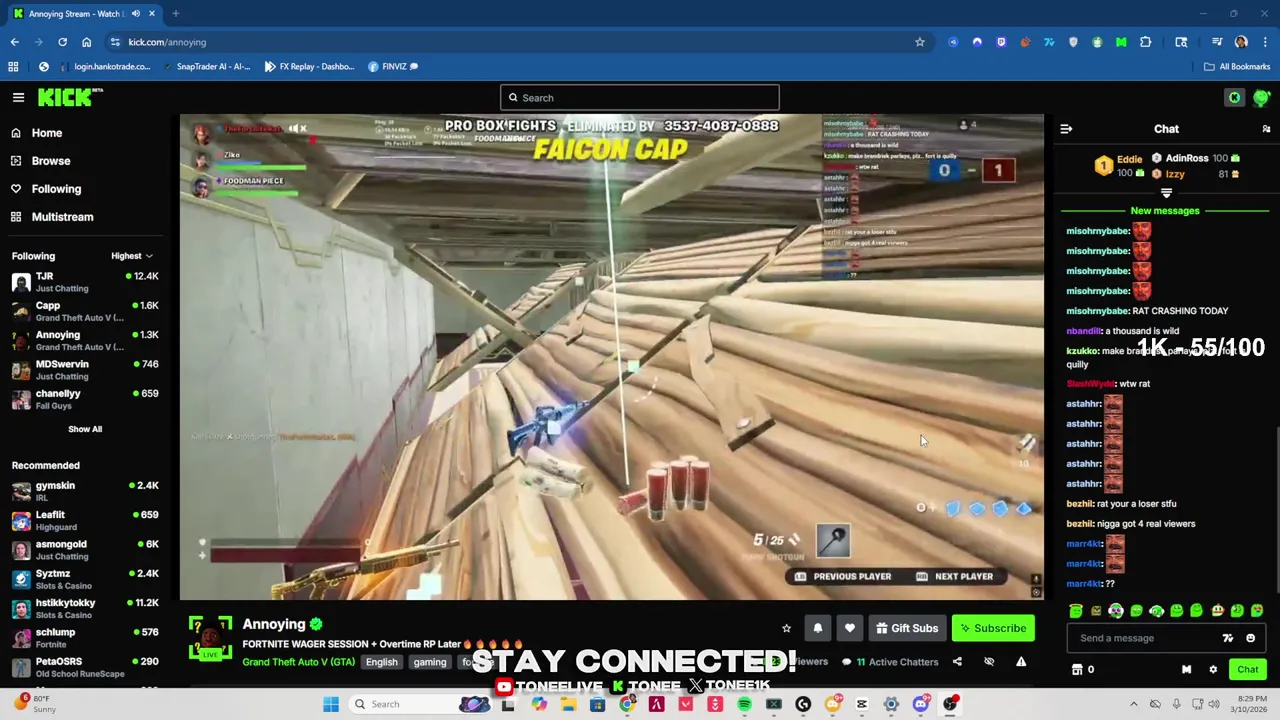Click the chat M badge icon
Viewport: 1280px width, 720px height.
point(1186,670)
